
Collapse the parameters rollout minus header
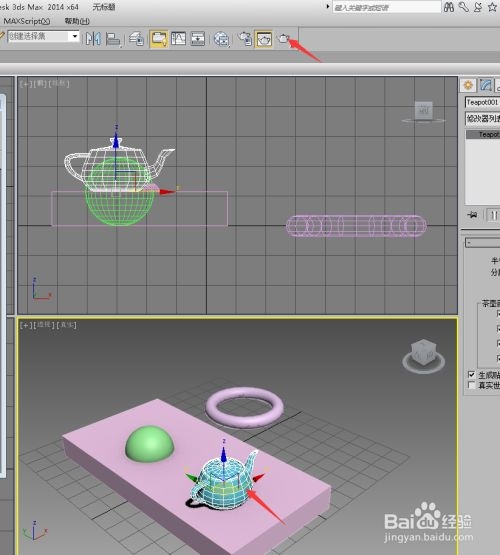[482, 243]
